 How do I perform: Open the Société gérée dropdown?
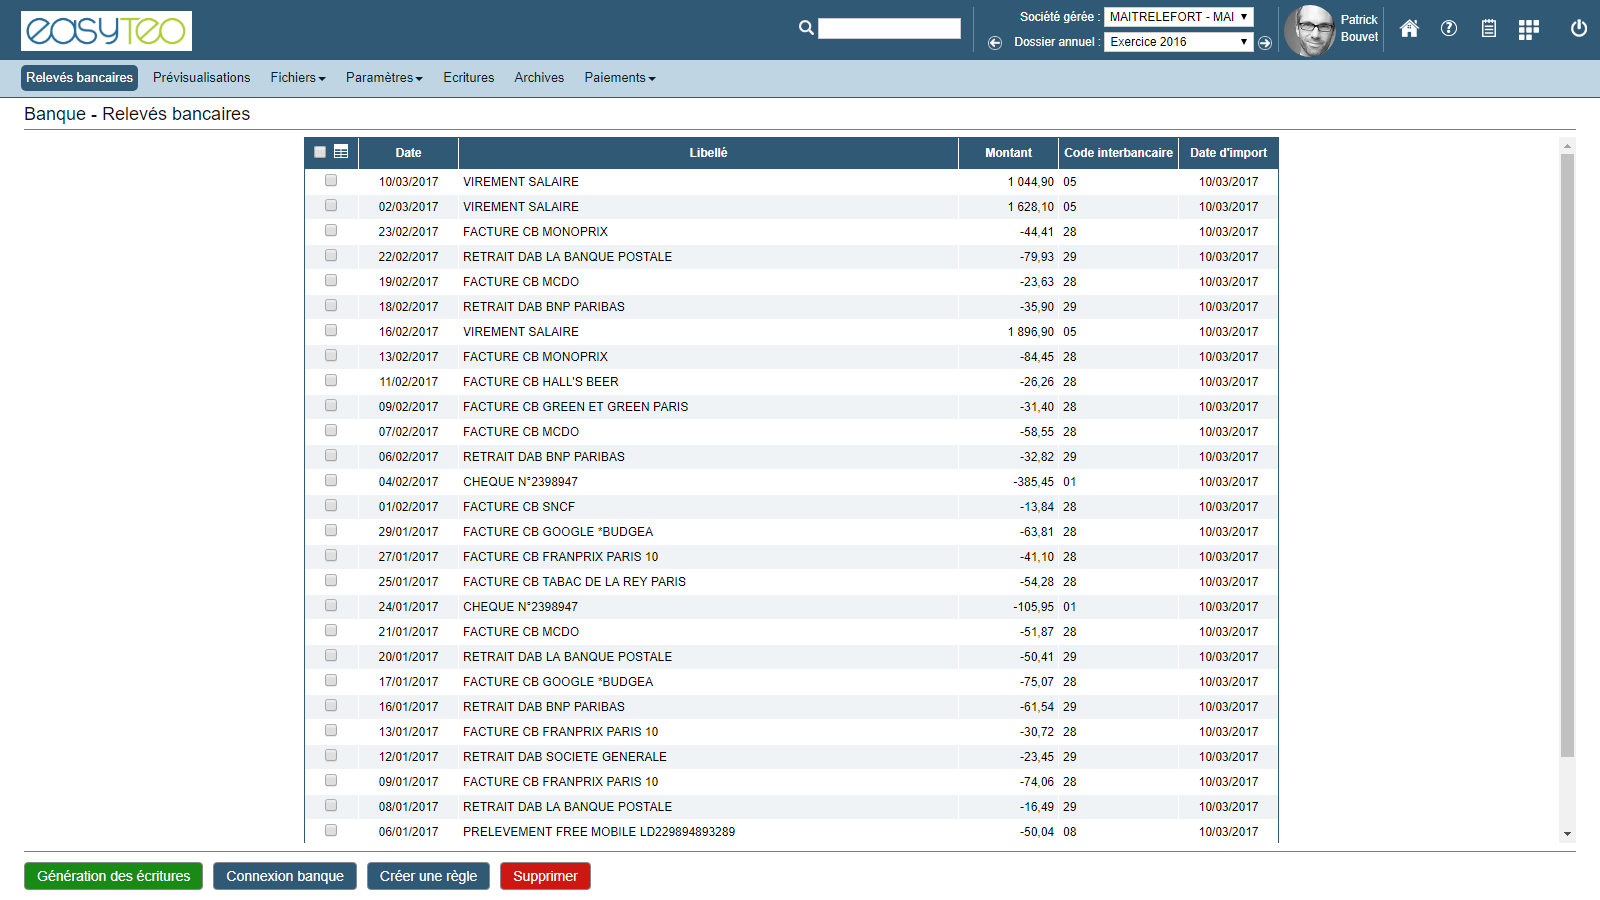tap(1178, 17)
